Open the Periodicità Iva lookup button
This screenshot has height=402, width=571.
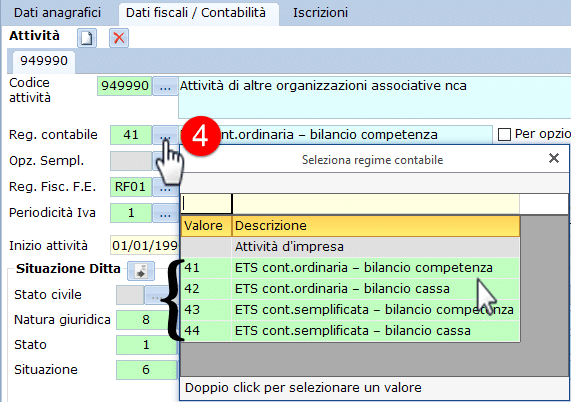(166, 213)
